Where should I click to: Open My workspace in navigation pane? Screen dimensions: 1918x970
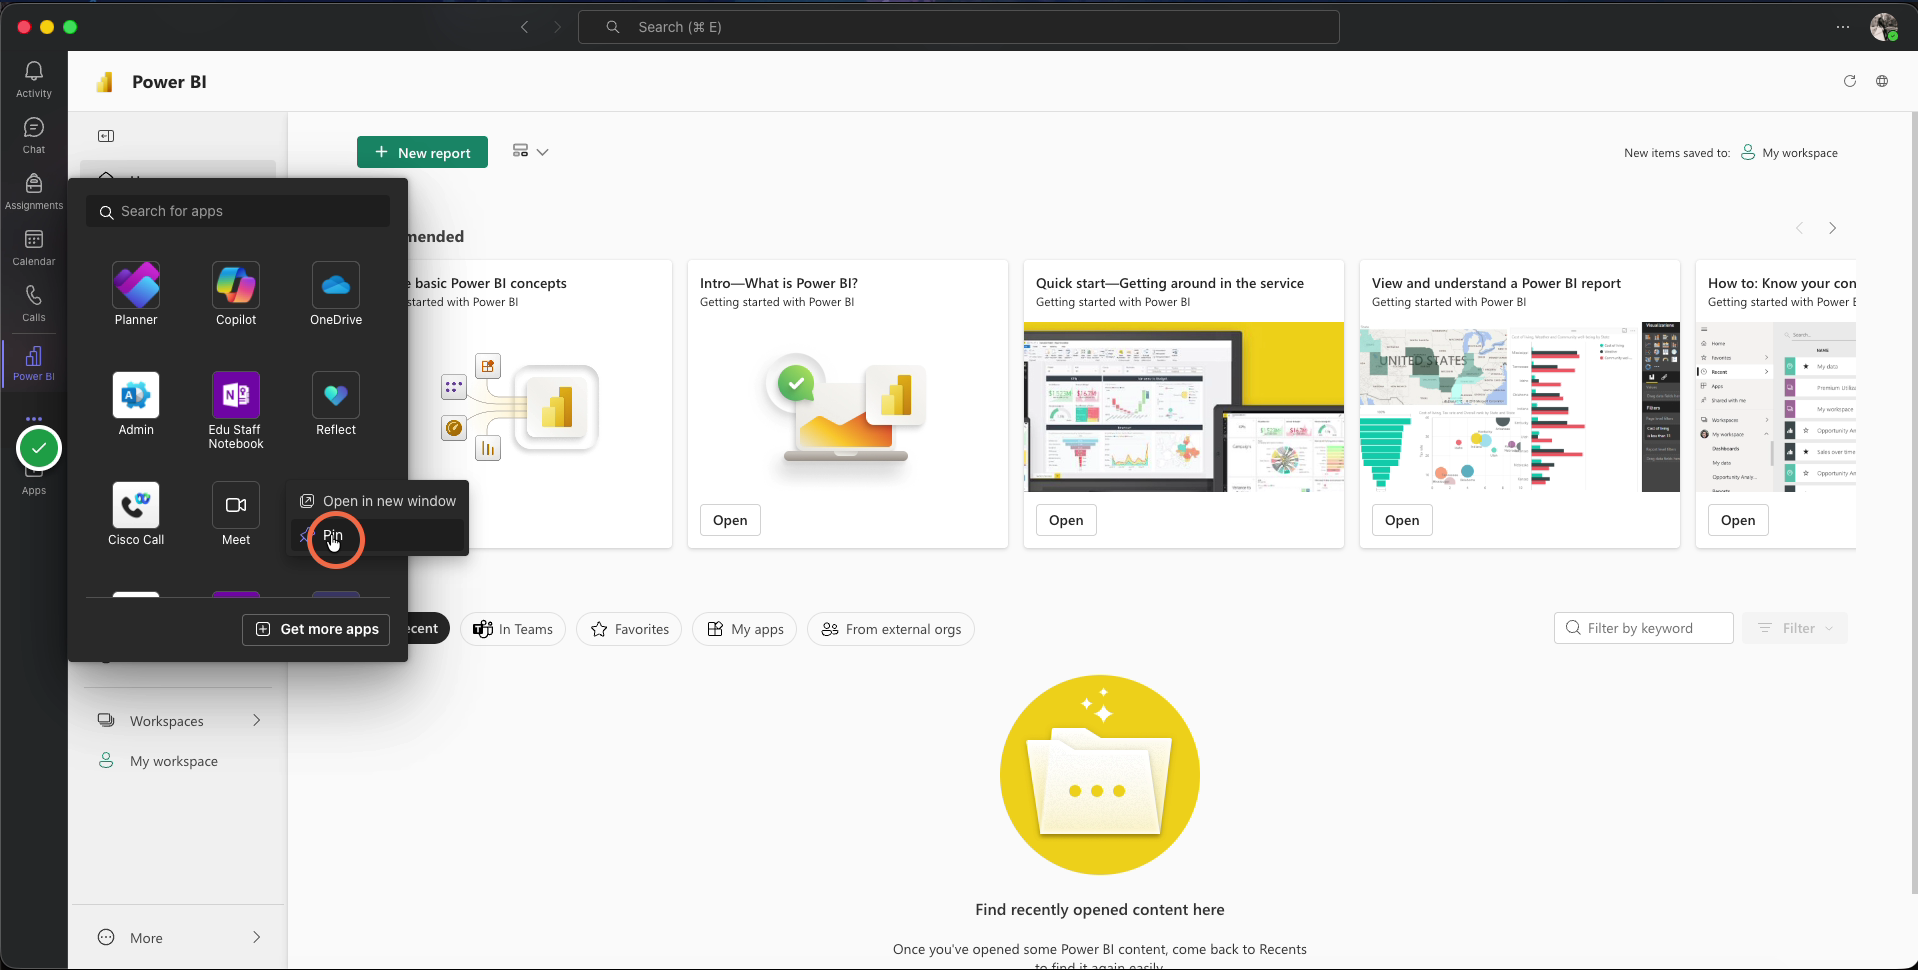[173, 761]
